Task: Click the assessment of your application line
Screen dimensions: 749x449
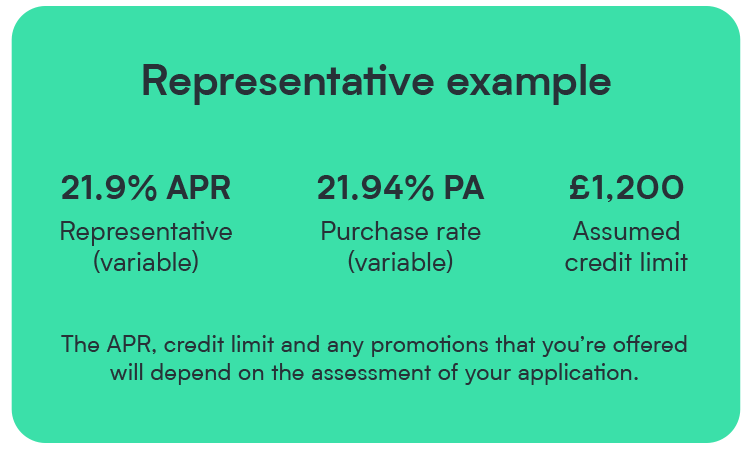Action: point(374,373)
